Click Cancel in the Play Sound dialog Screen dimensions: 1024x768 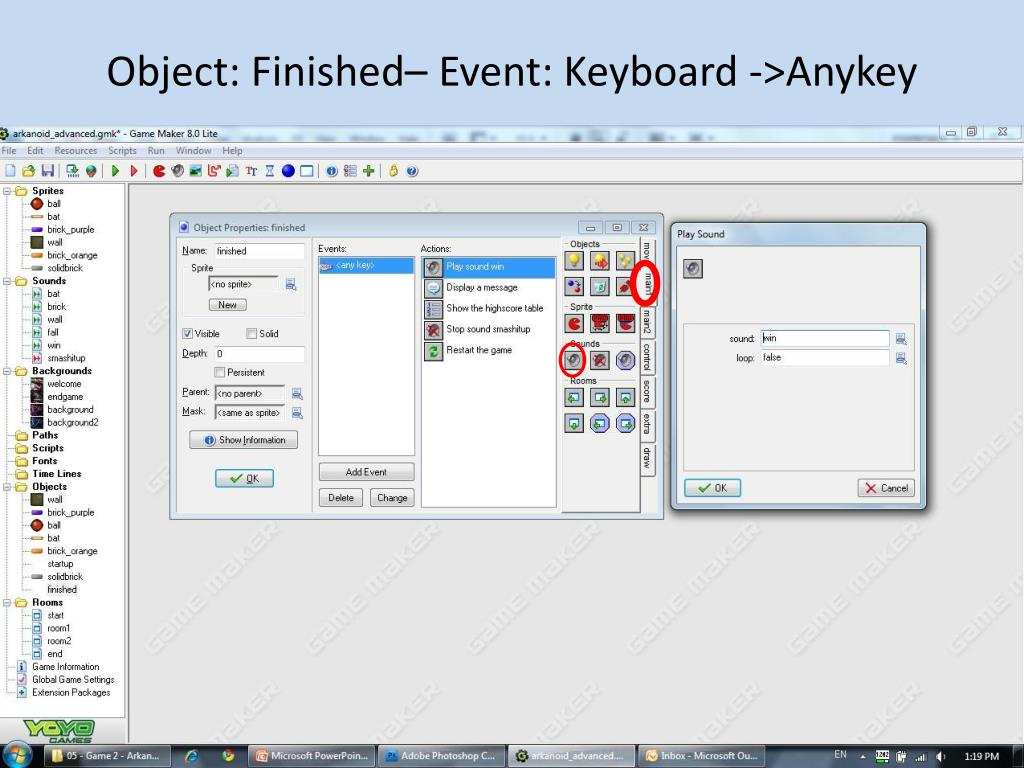[x=886, y=488]
